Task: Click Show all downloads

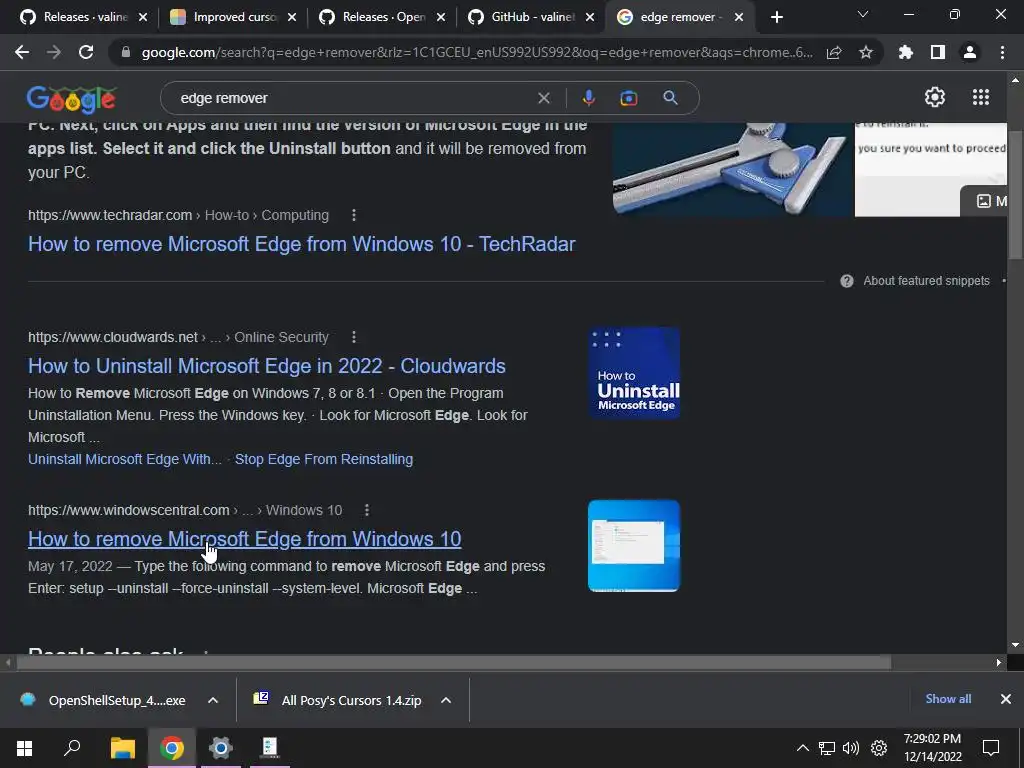Action: pos(948,699)
